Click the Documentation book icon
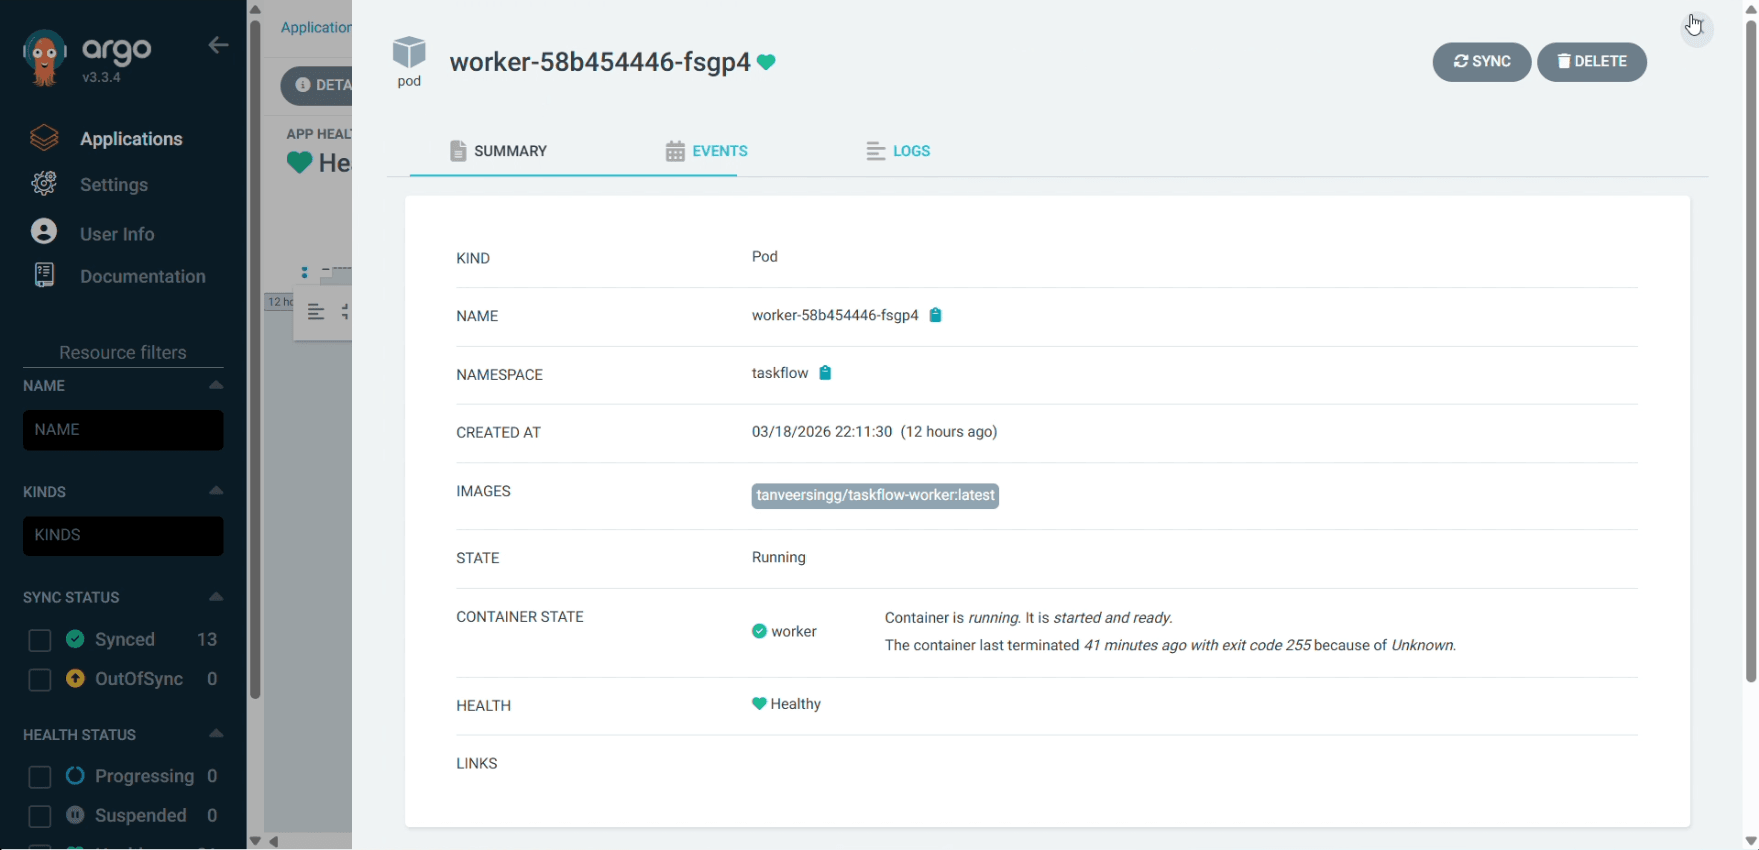1759x850 pixels. (x=44, y=275)
